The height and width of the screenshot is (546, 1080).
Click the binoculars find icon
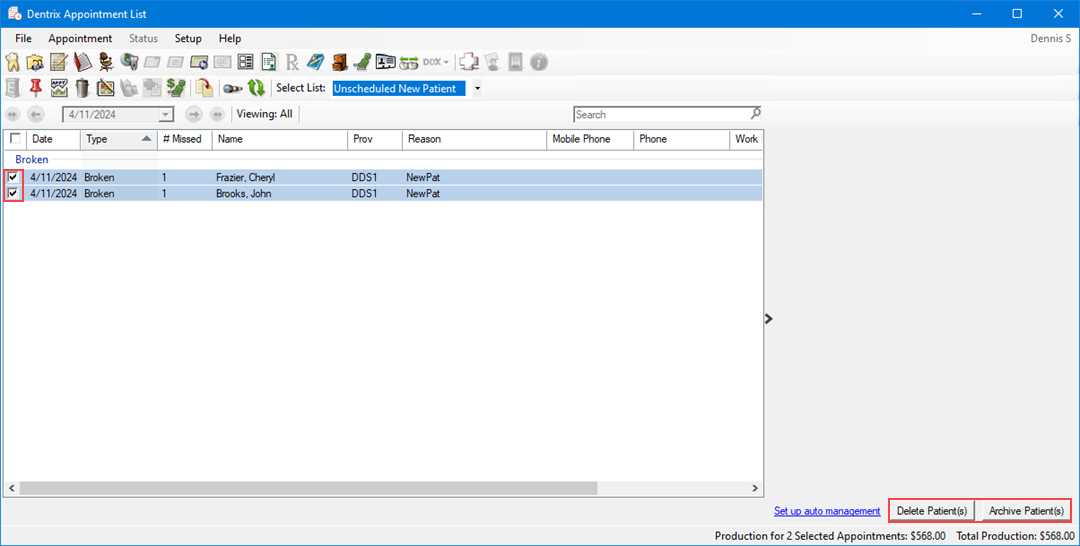click(x=232, y=88)
